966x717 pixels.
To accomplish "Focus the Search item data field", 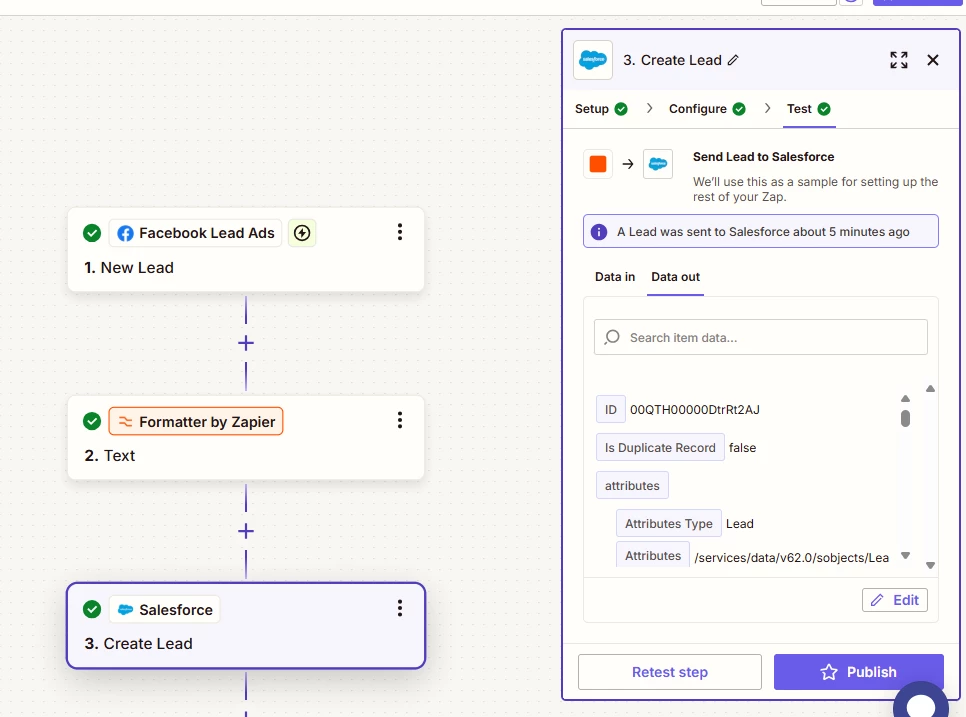I will tap(760, 337).
